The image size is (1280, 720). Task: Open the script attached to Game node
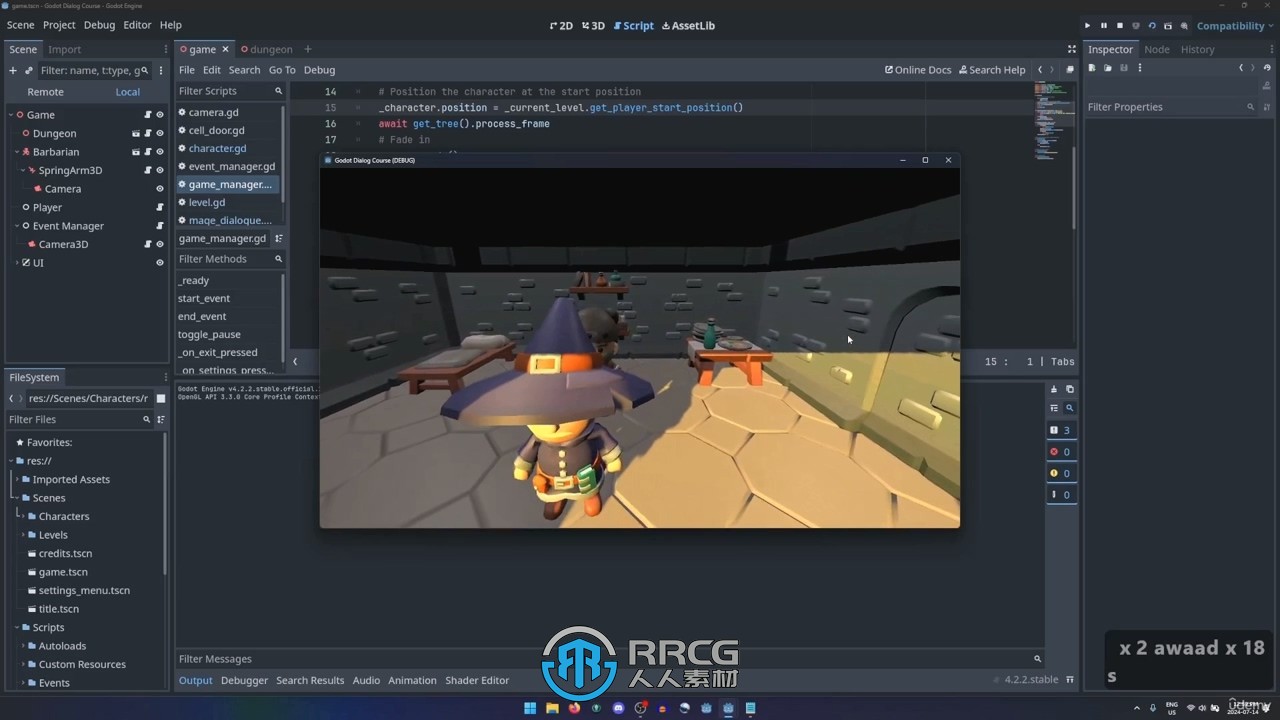coord(147,115)
